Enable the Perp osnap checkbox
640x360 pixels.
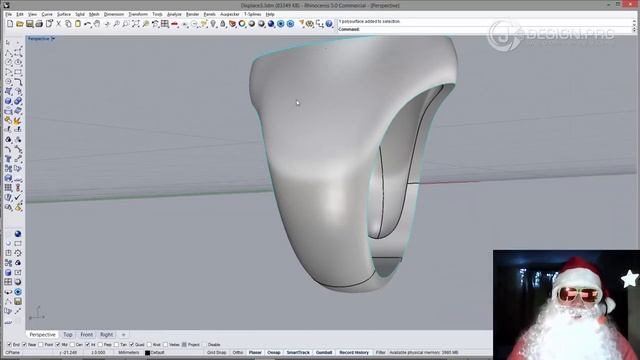100,345
